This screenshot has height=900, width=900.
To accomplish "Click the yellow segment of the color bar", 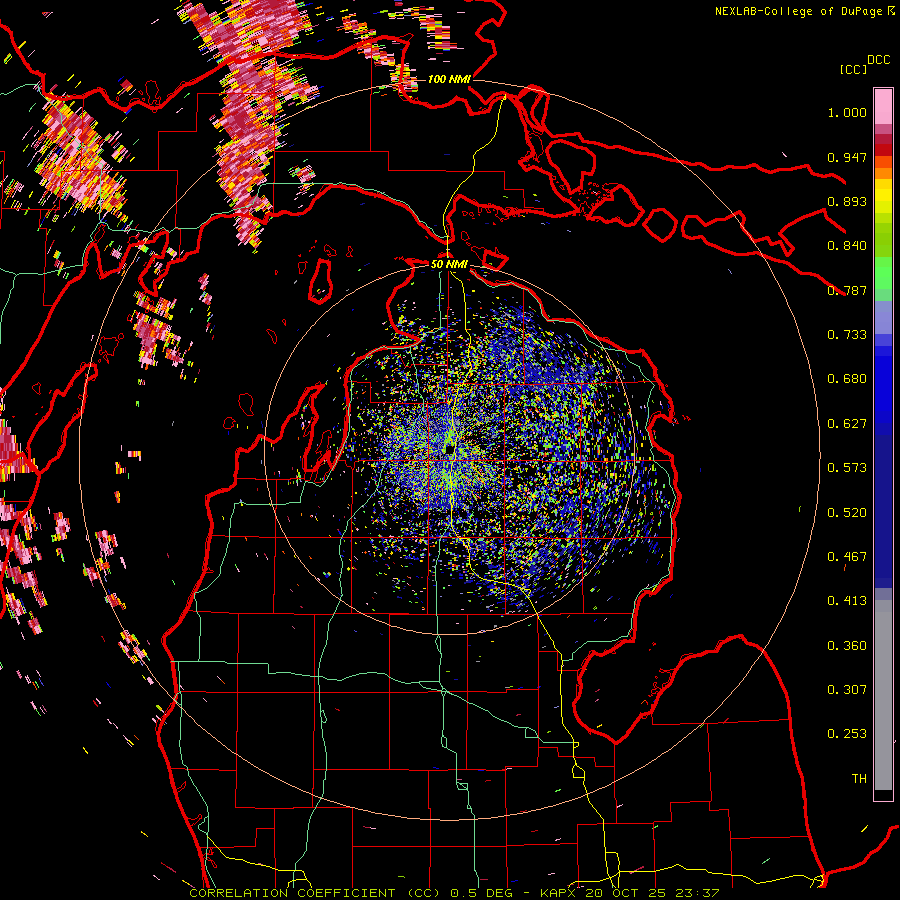I will pos(883,196).
